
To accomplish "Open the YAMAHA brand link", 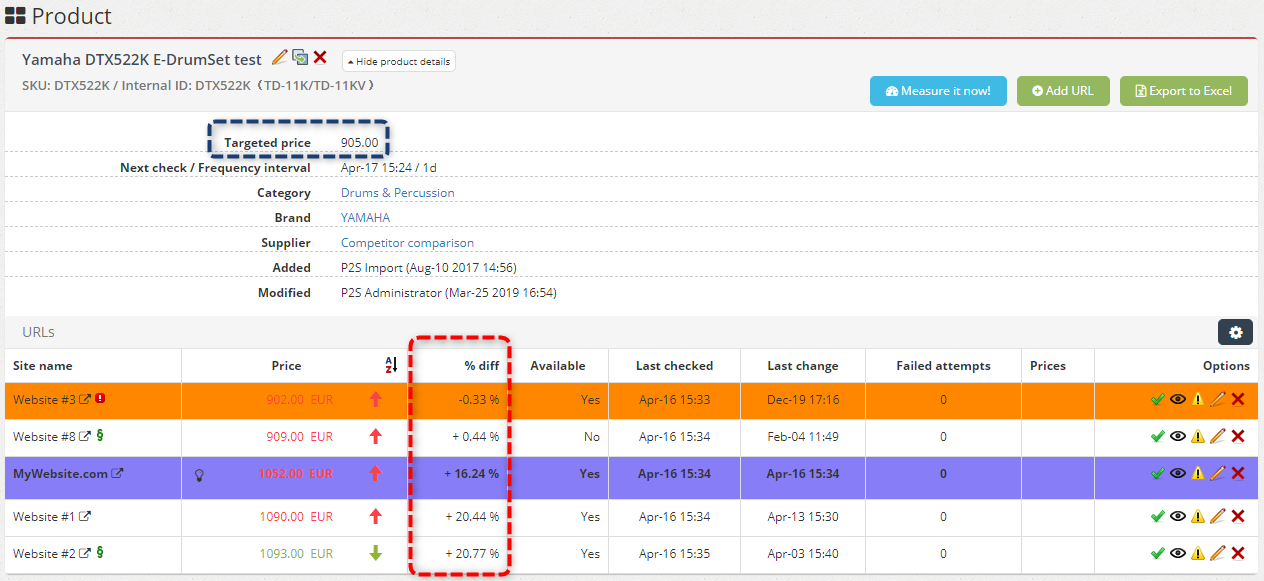I will (x=366, y=218).
